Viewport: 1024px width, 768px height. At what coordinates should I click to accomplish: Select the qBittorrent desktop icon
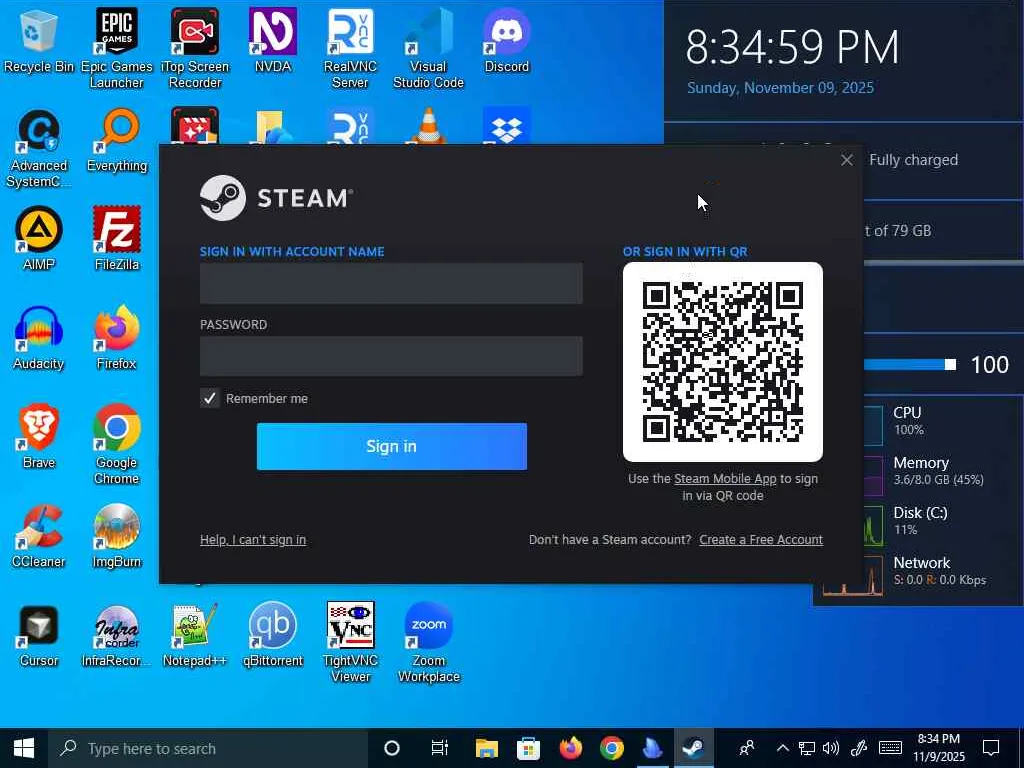point(272,635)
